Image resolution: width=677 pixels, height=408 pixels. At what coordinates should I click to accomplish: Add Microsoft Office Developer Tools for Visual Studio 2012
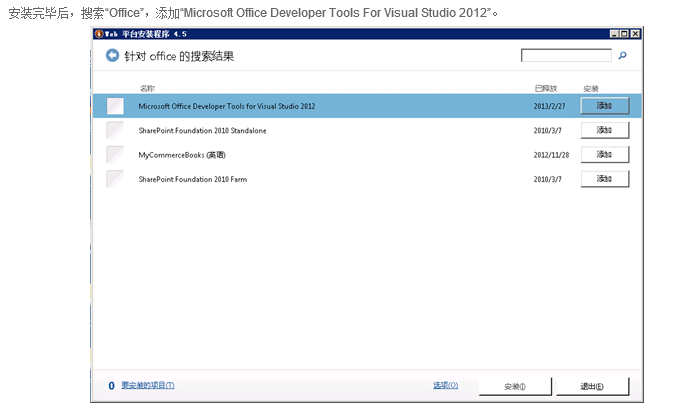pyautogui.click(x=604, y=106)
